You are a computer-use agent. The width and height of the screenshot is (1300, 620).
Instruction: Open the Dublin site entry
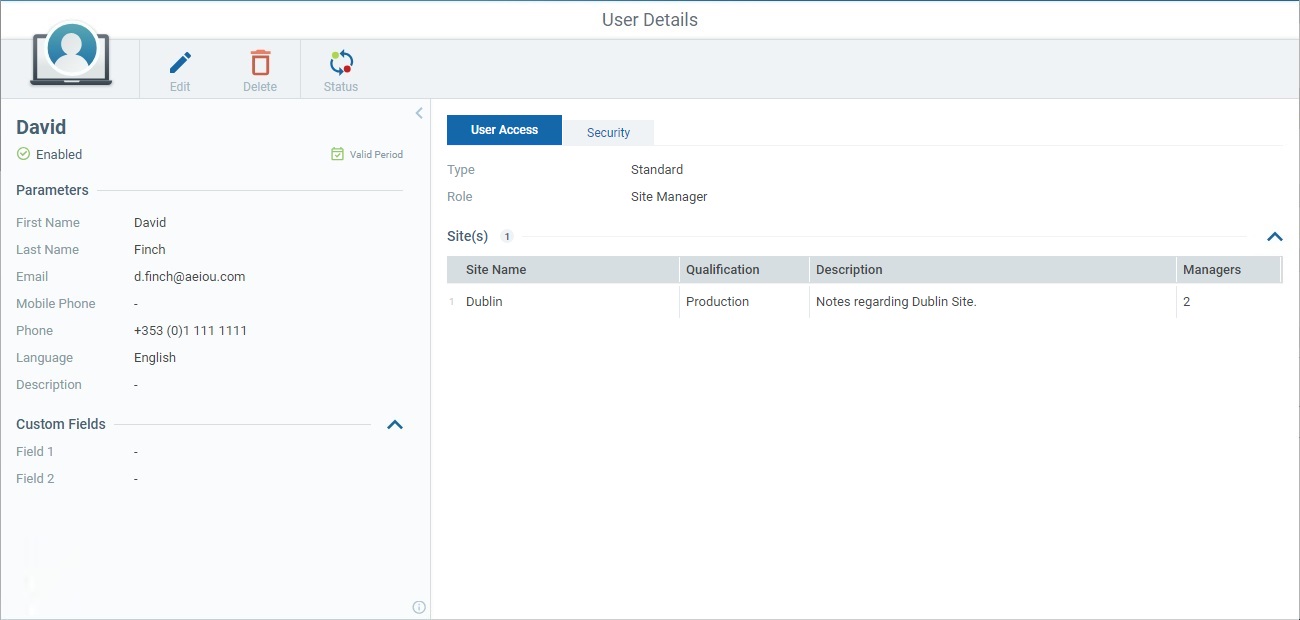(484, 301)
